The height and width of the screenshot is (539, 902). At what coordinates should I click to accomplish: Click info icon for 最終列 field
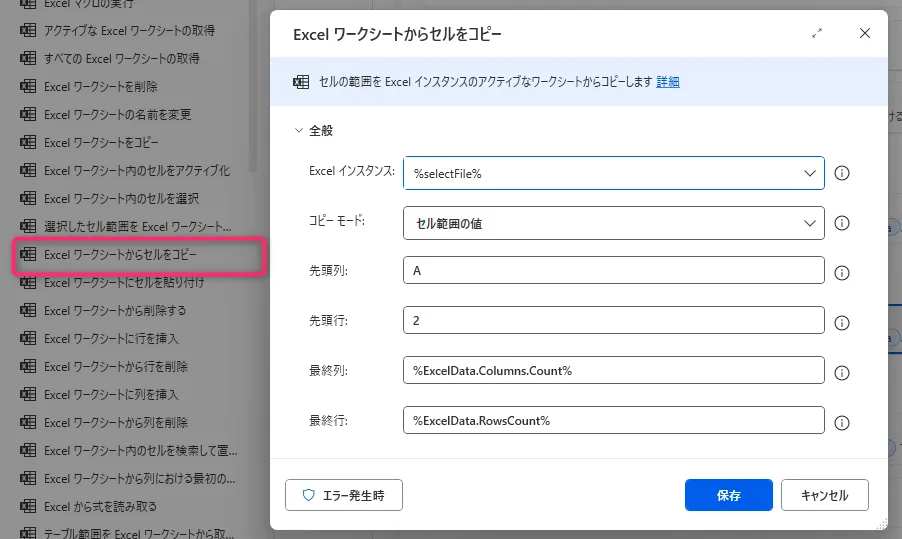pos(842,372)
